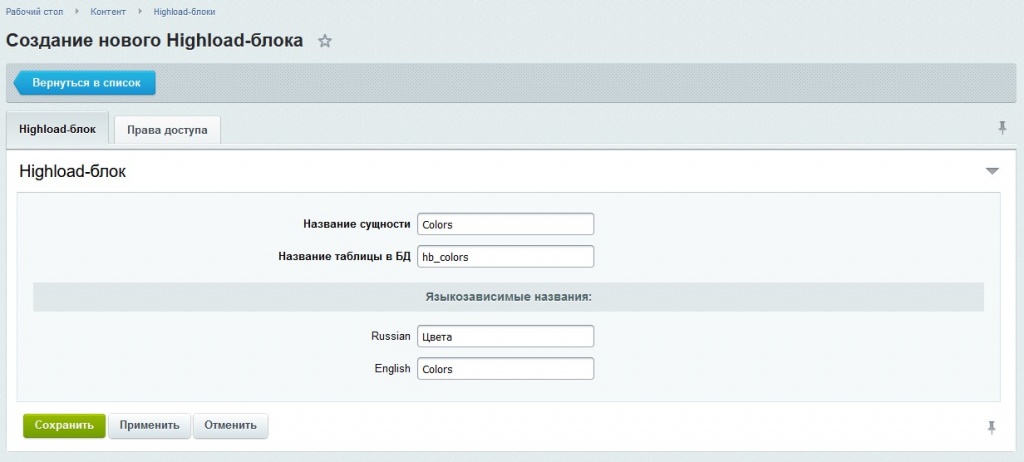Screen dimensions: 1024x462
Task: Collapse the Highload-блок section arrow
Action: click(992, 171)
